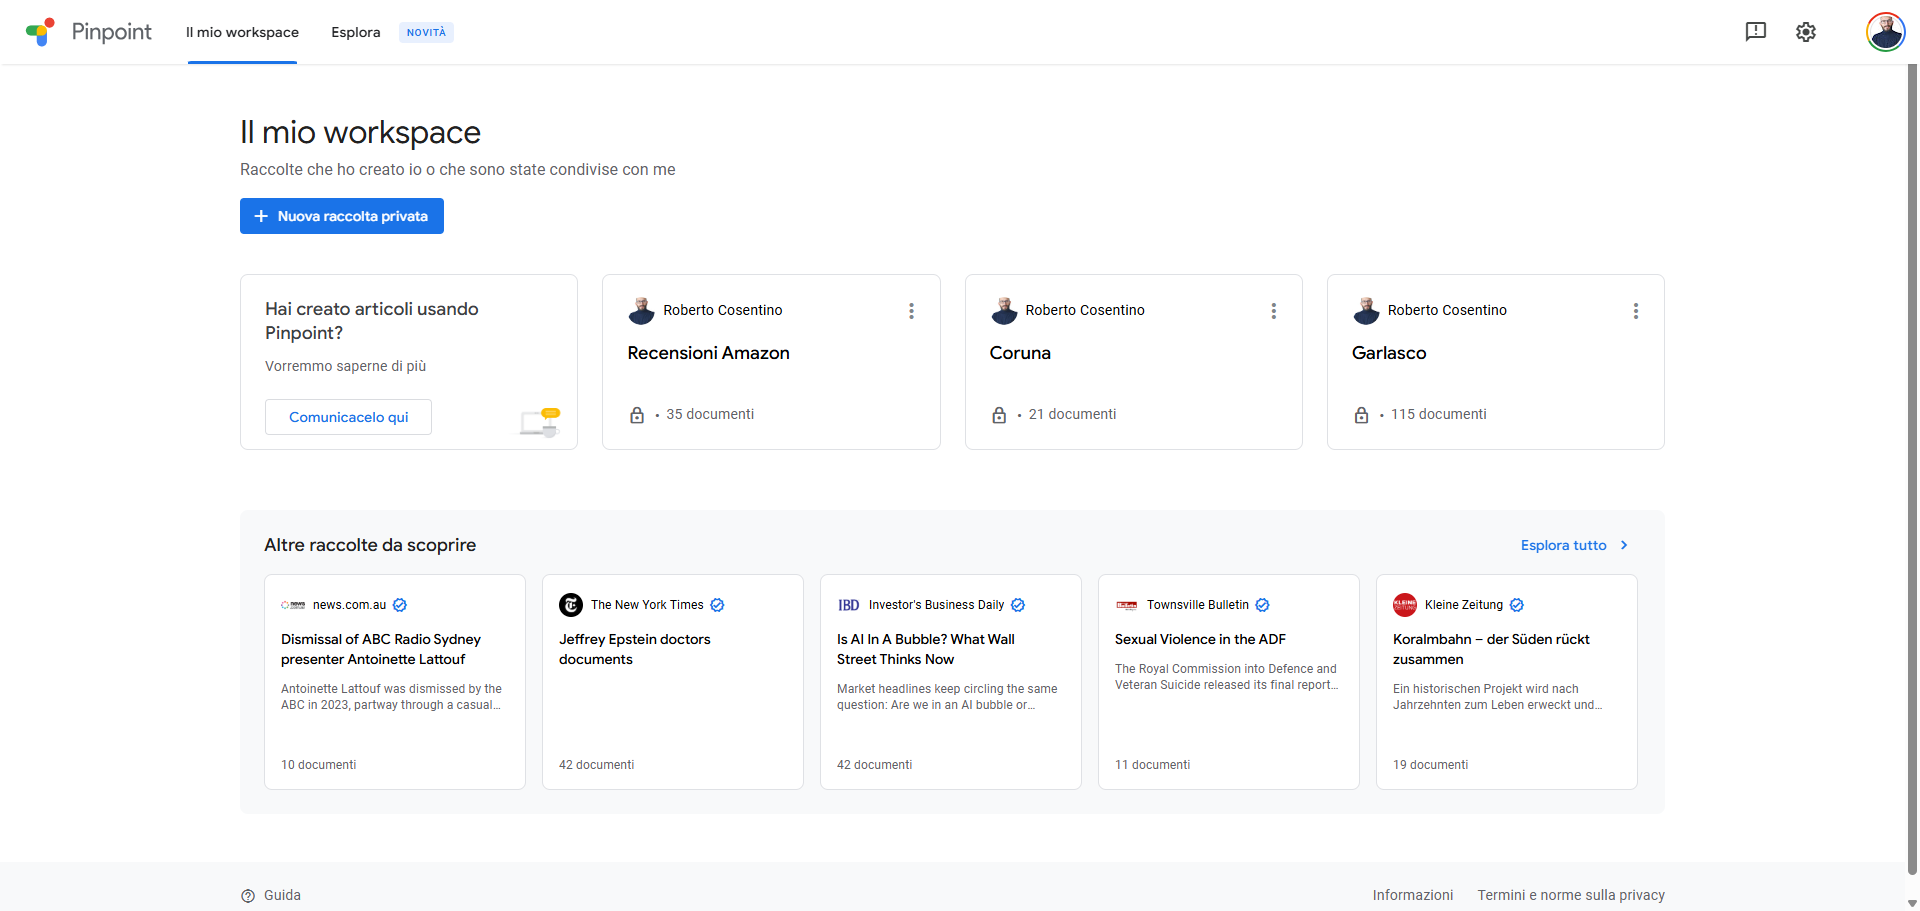Open the user account avatar
The height and width of the screenshot is (911, 1920).
pyautogui.click(x=1885, y=32)
